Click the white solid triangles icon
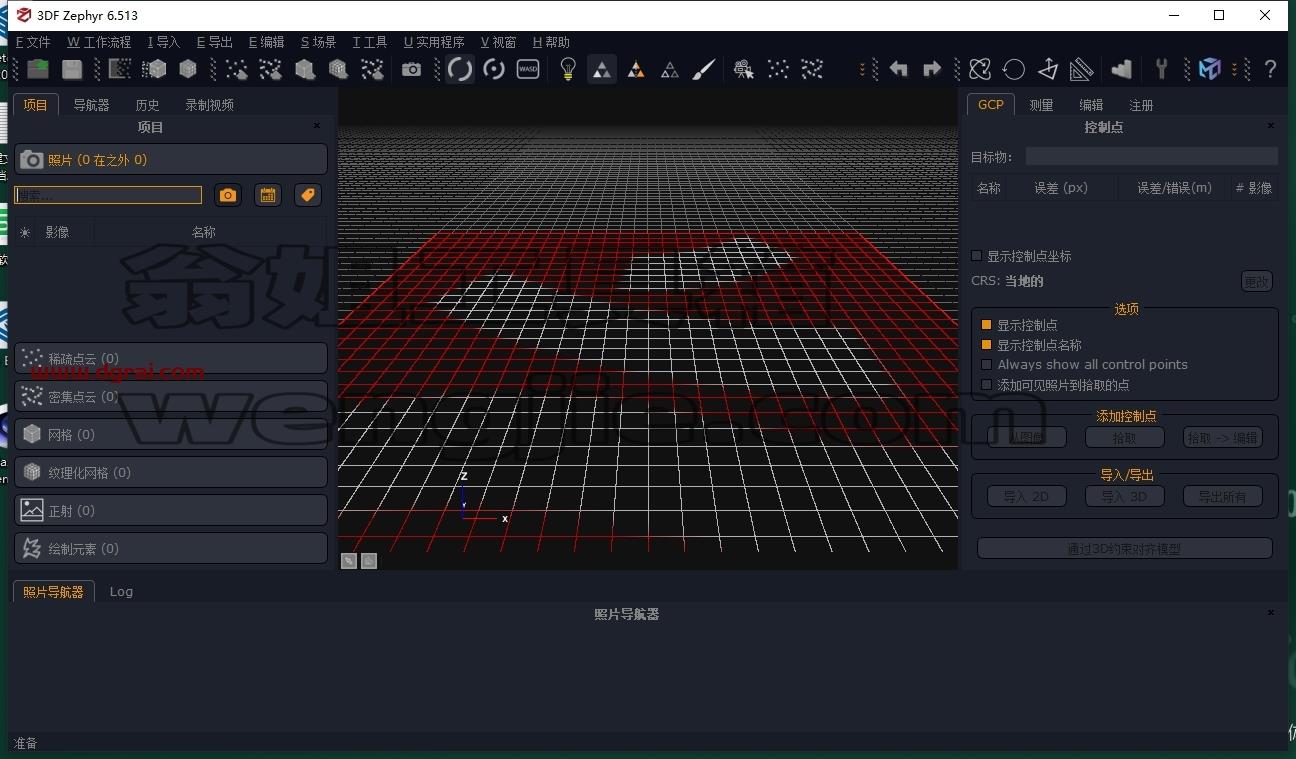This screenshot has height=759, width=1296. coord(602,69)
